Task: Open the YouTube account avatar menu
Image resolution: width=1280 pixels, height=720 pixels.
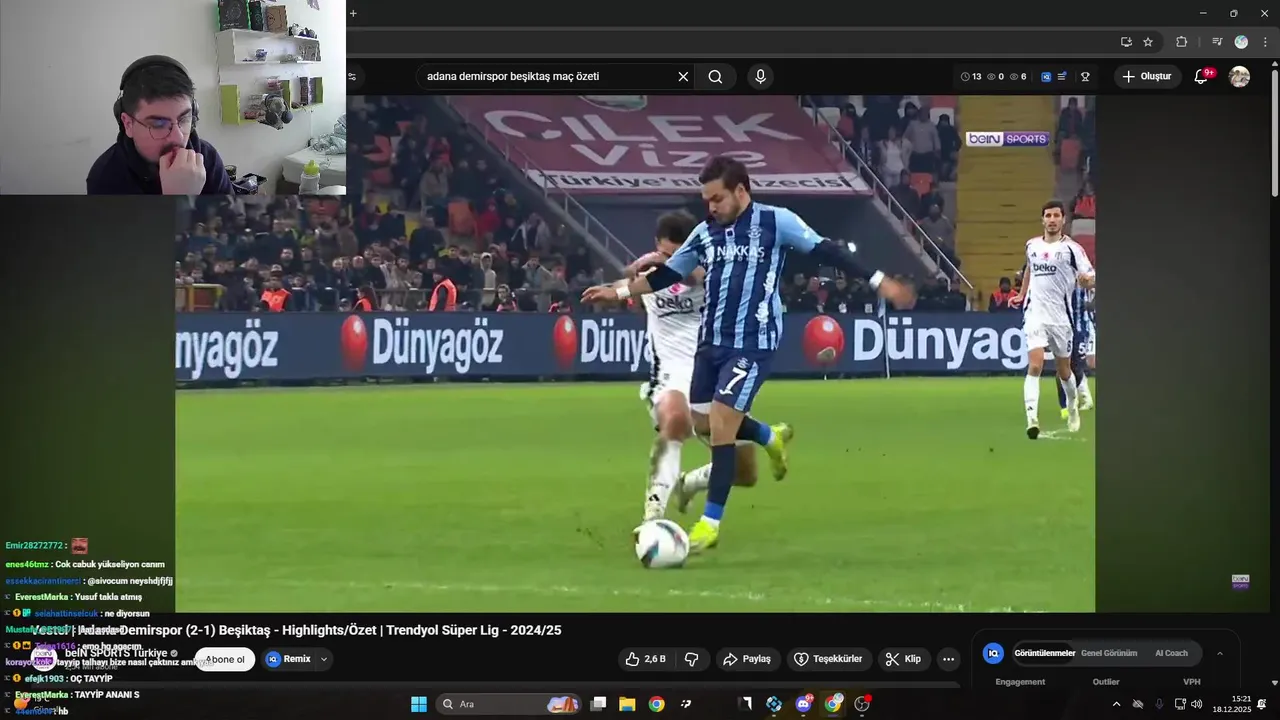Action: tap(1239, 77)
